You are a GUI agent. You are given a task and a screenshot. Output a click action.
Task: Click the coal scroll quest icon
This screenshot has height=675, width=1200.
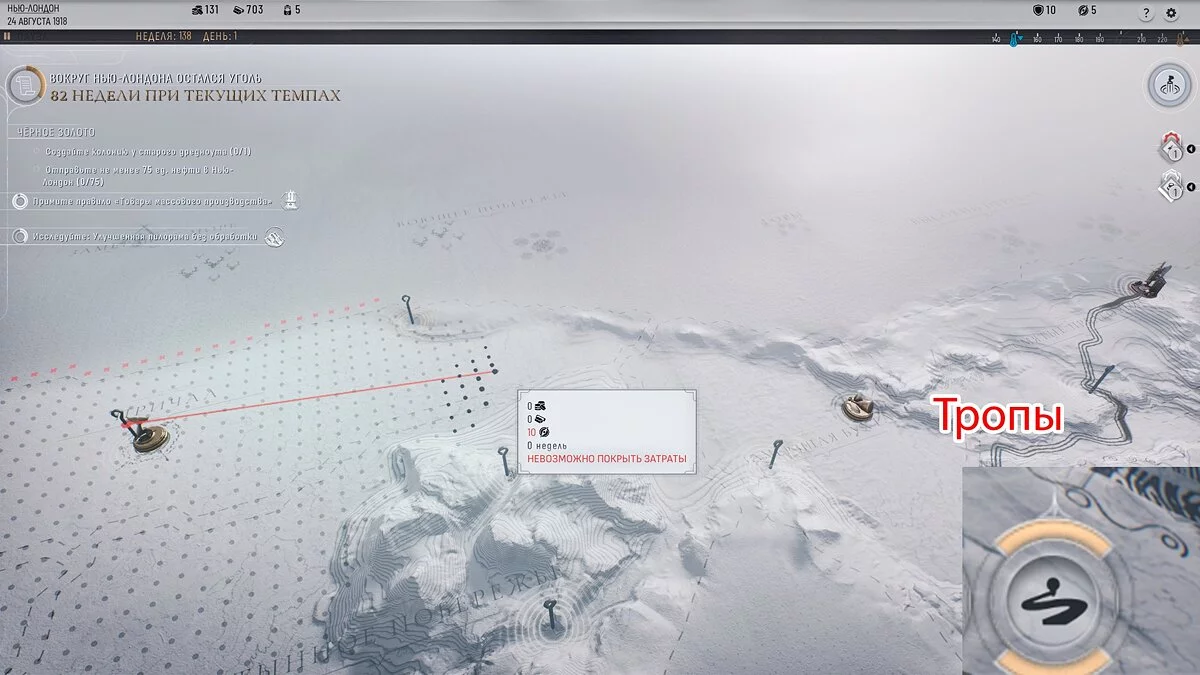(x=24, y=85)
